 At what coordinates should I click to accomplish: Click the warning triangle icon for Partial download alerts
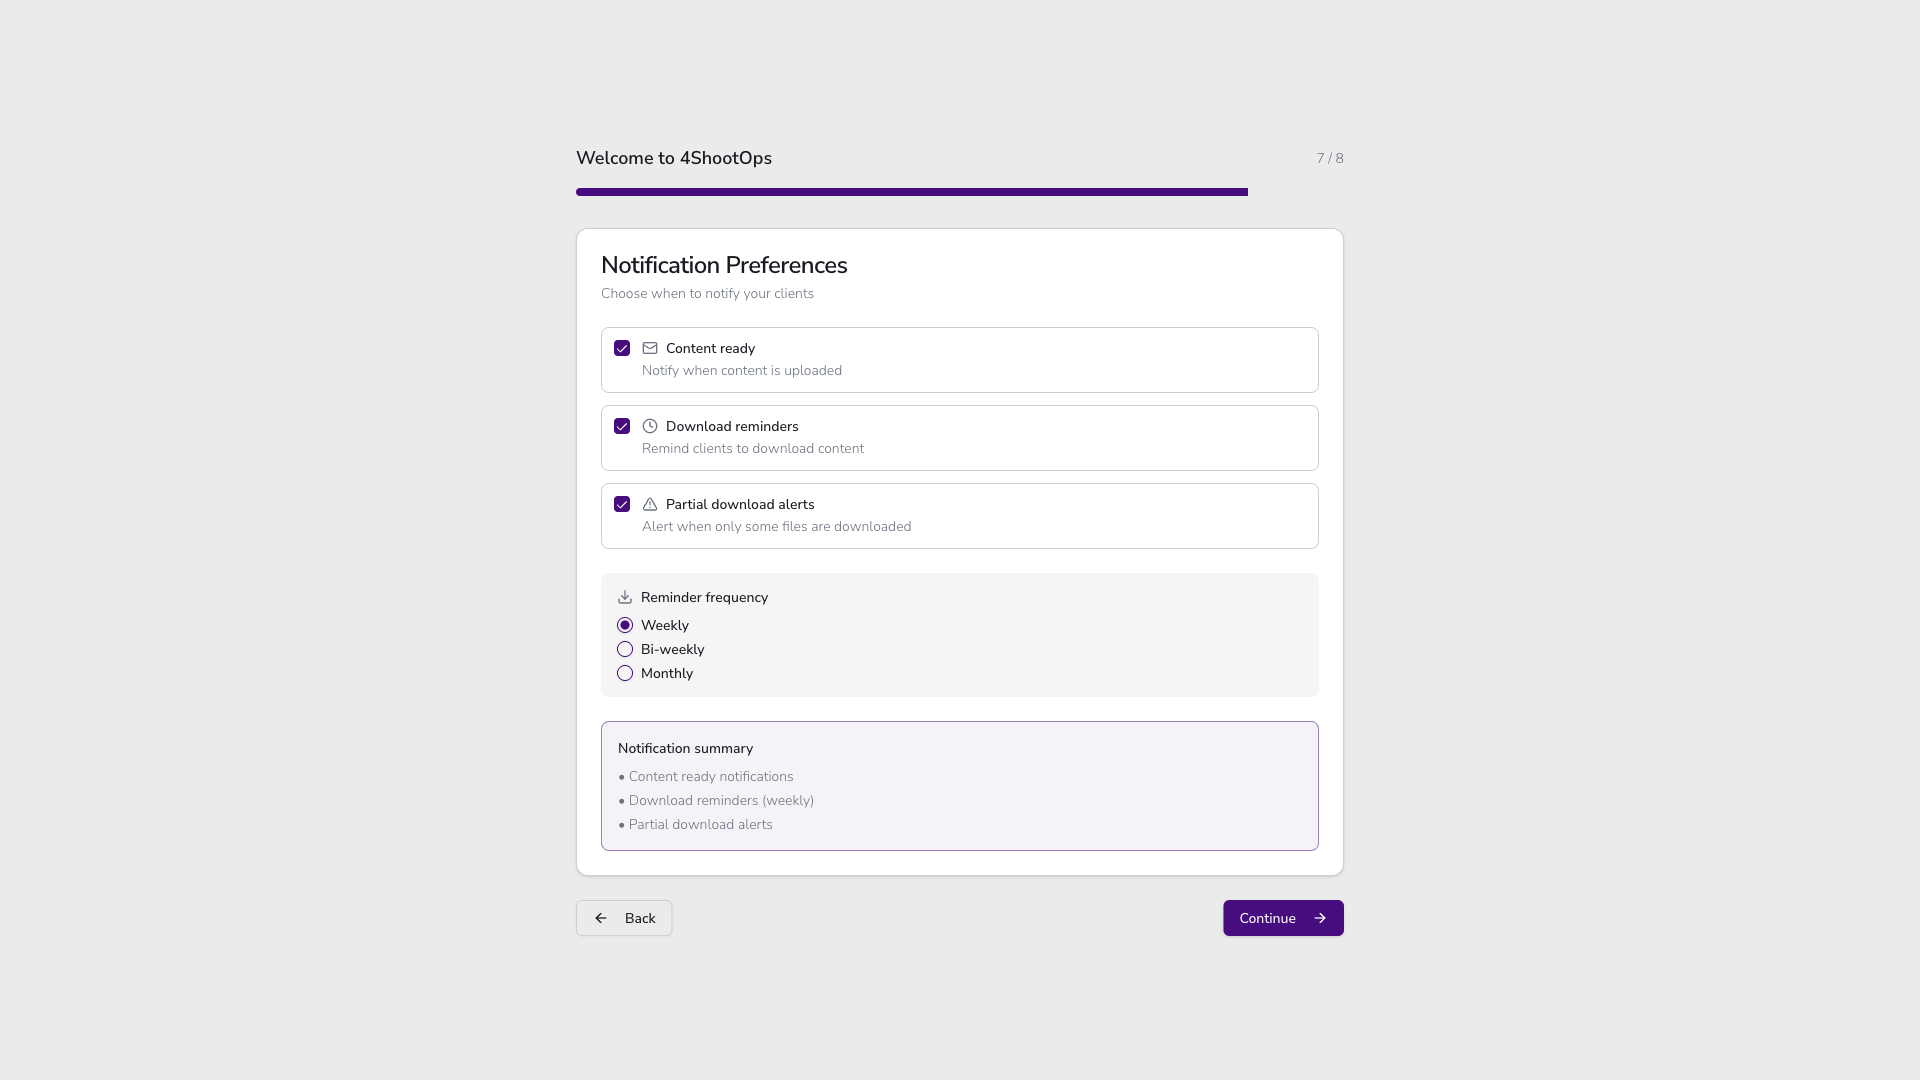[x=649, y=504]
